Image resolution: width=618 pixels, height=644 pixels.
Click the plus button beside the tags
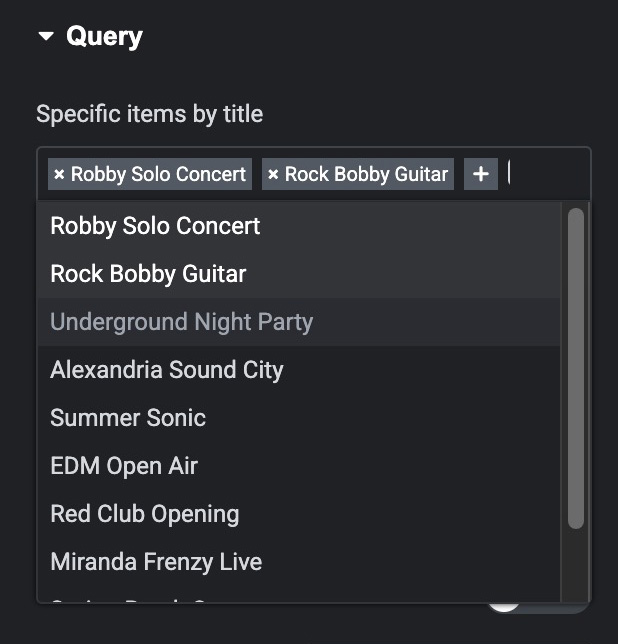coord(481,174)
